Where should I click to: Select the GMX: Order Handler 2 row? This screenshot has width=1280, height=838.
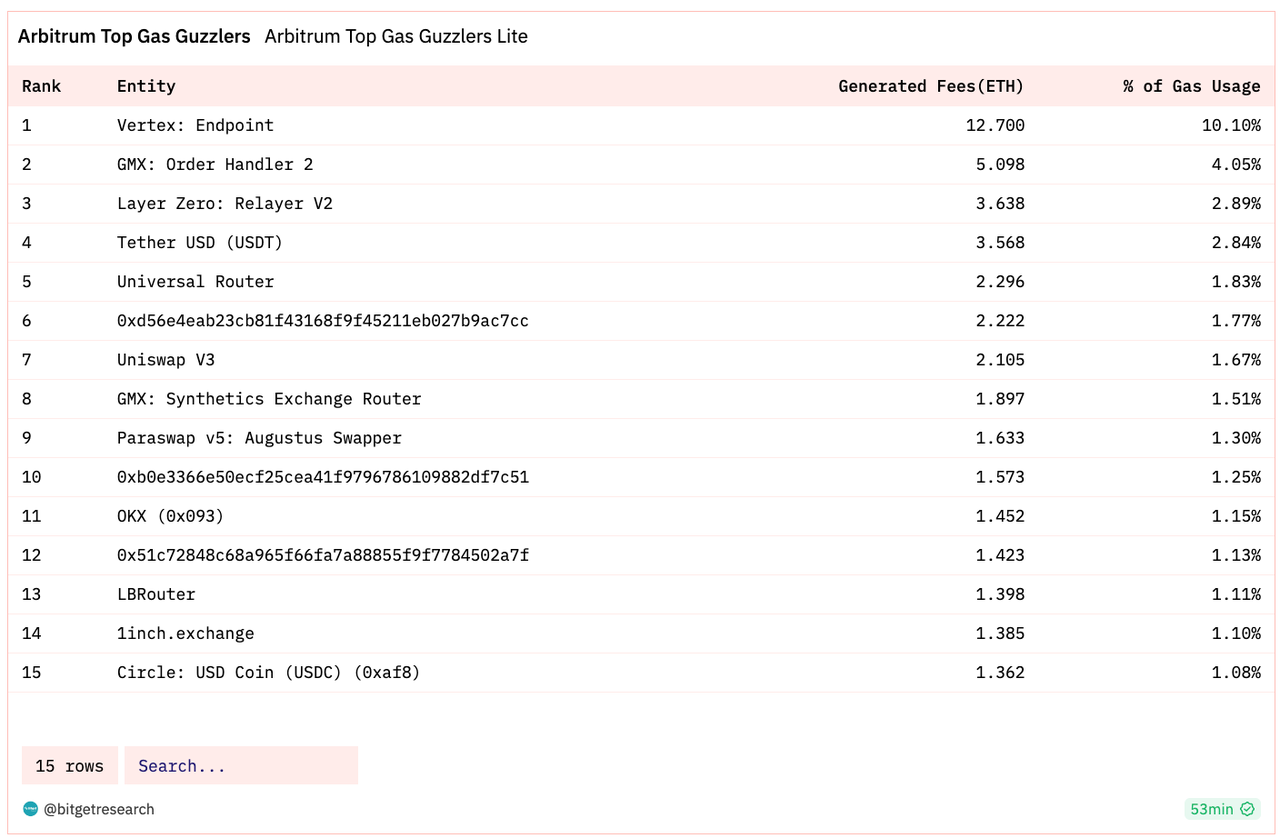pos(215,164)
